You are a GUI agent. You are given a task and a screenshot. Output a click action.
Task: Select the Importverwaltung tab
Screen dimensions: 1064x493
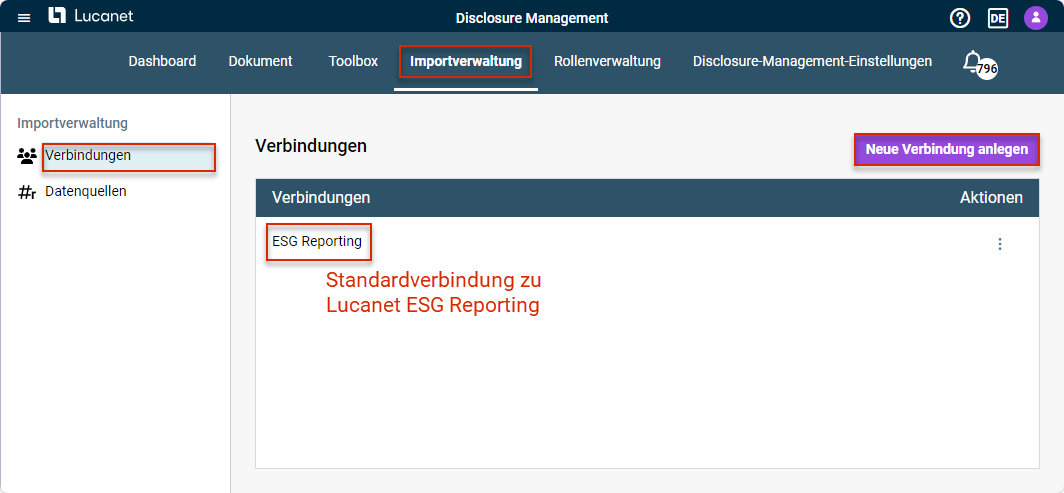[466, 62]
